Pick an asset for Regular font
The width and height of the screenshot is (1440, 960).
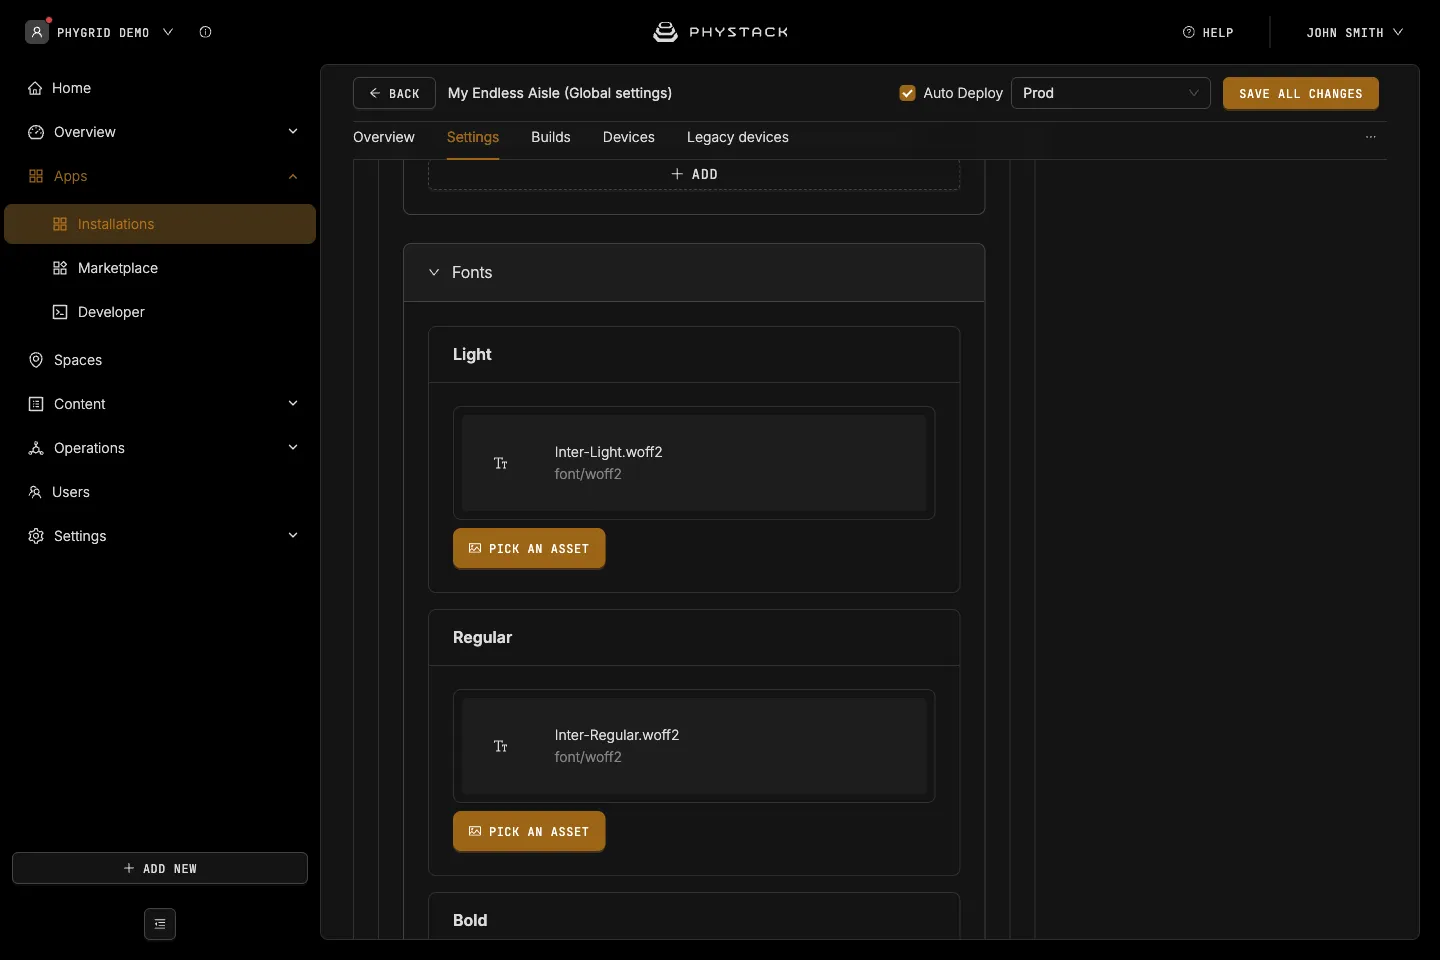[529, 831]
